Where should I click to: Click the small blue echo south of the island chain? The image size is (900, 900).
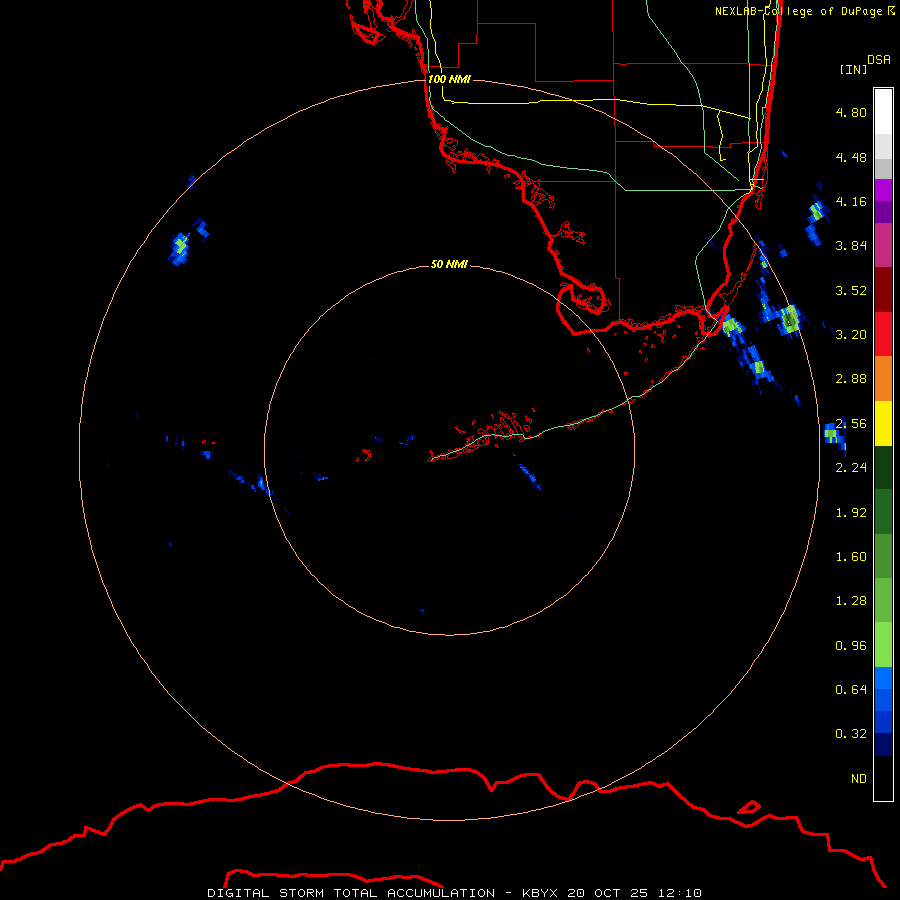(530, 476)
